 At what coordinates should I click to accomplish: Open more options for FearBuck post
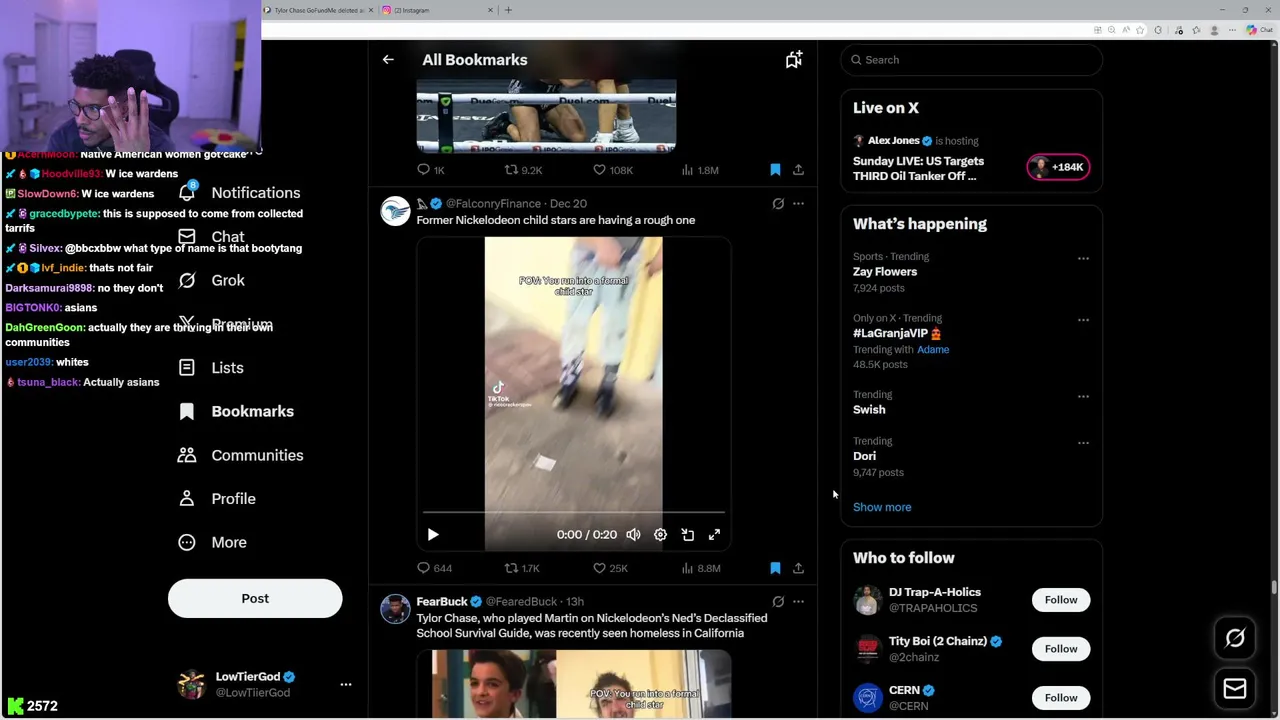pyautogui.click(x=798, y=601)
